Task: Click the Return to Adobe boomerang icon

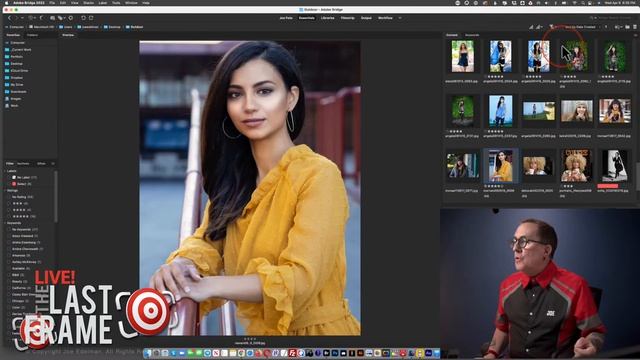Action: coord(42,18)
